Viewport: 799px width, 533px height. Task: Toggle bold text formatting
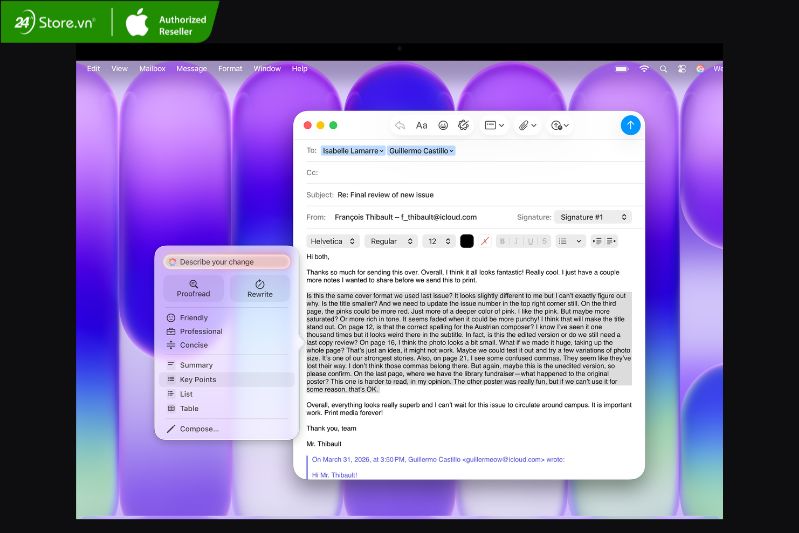[502, 241]
